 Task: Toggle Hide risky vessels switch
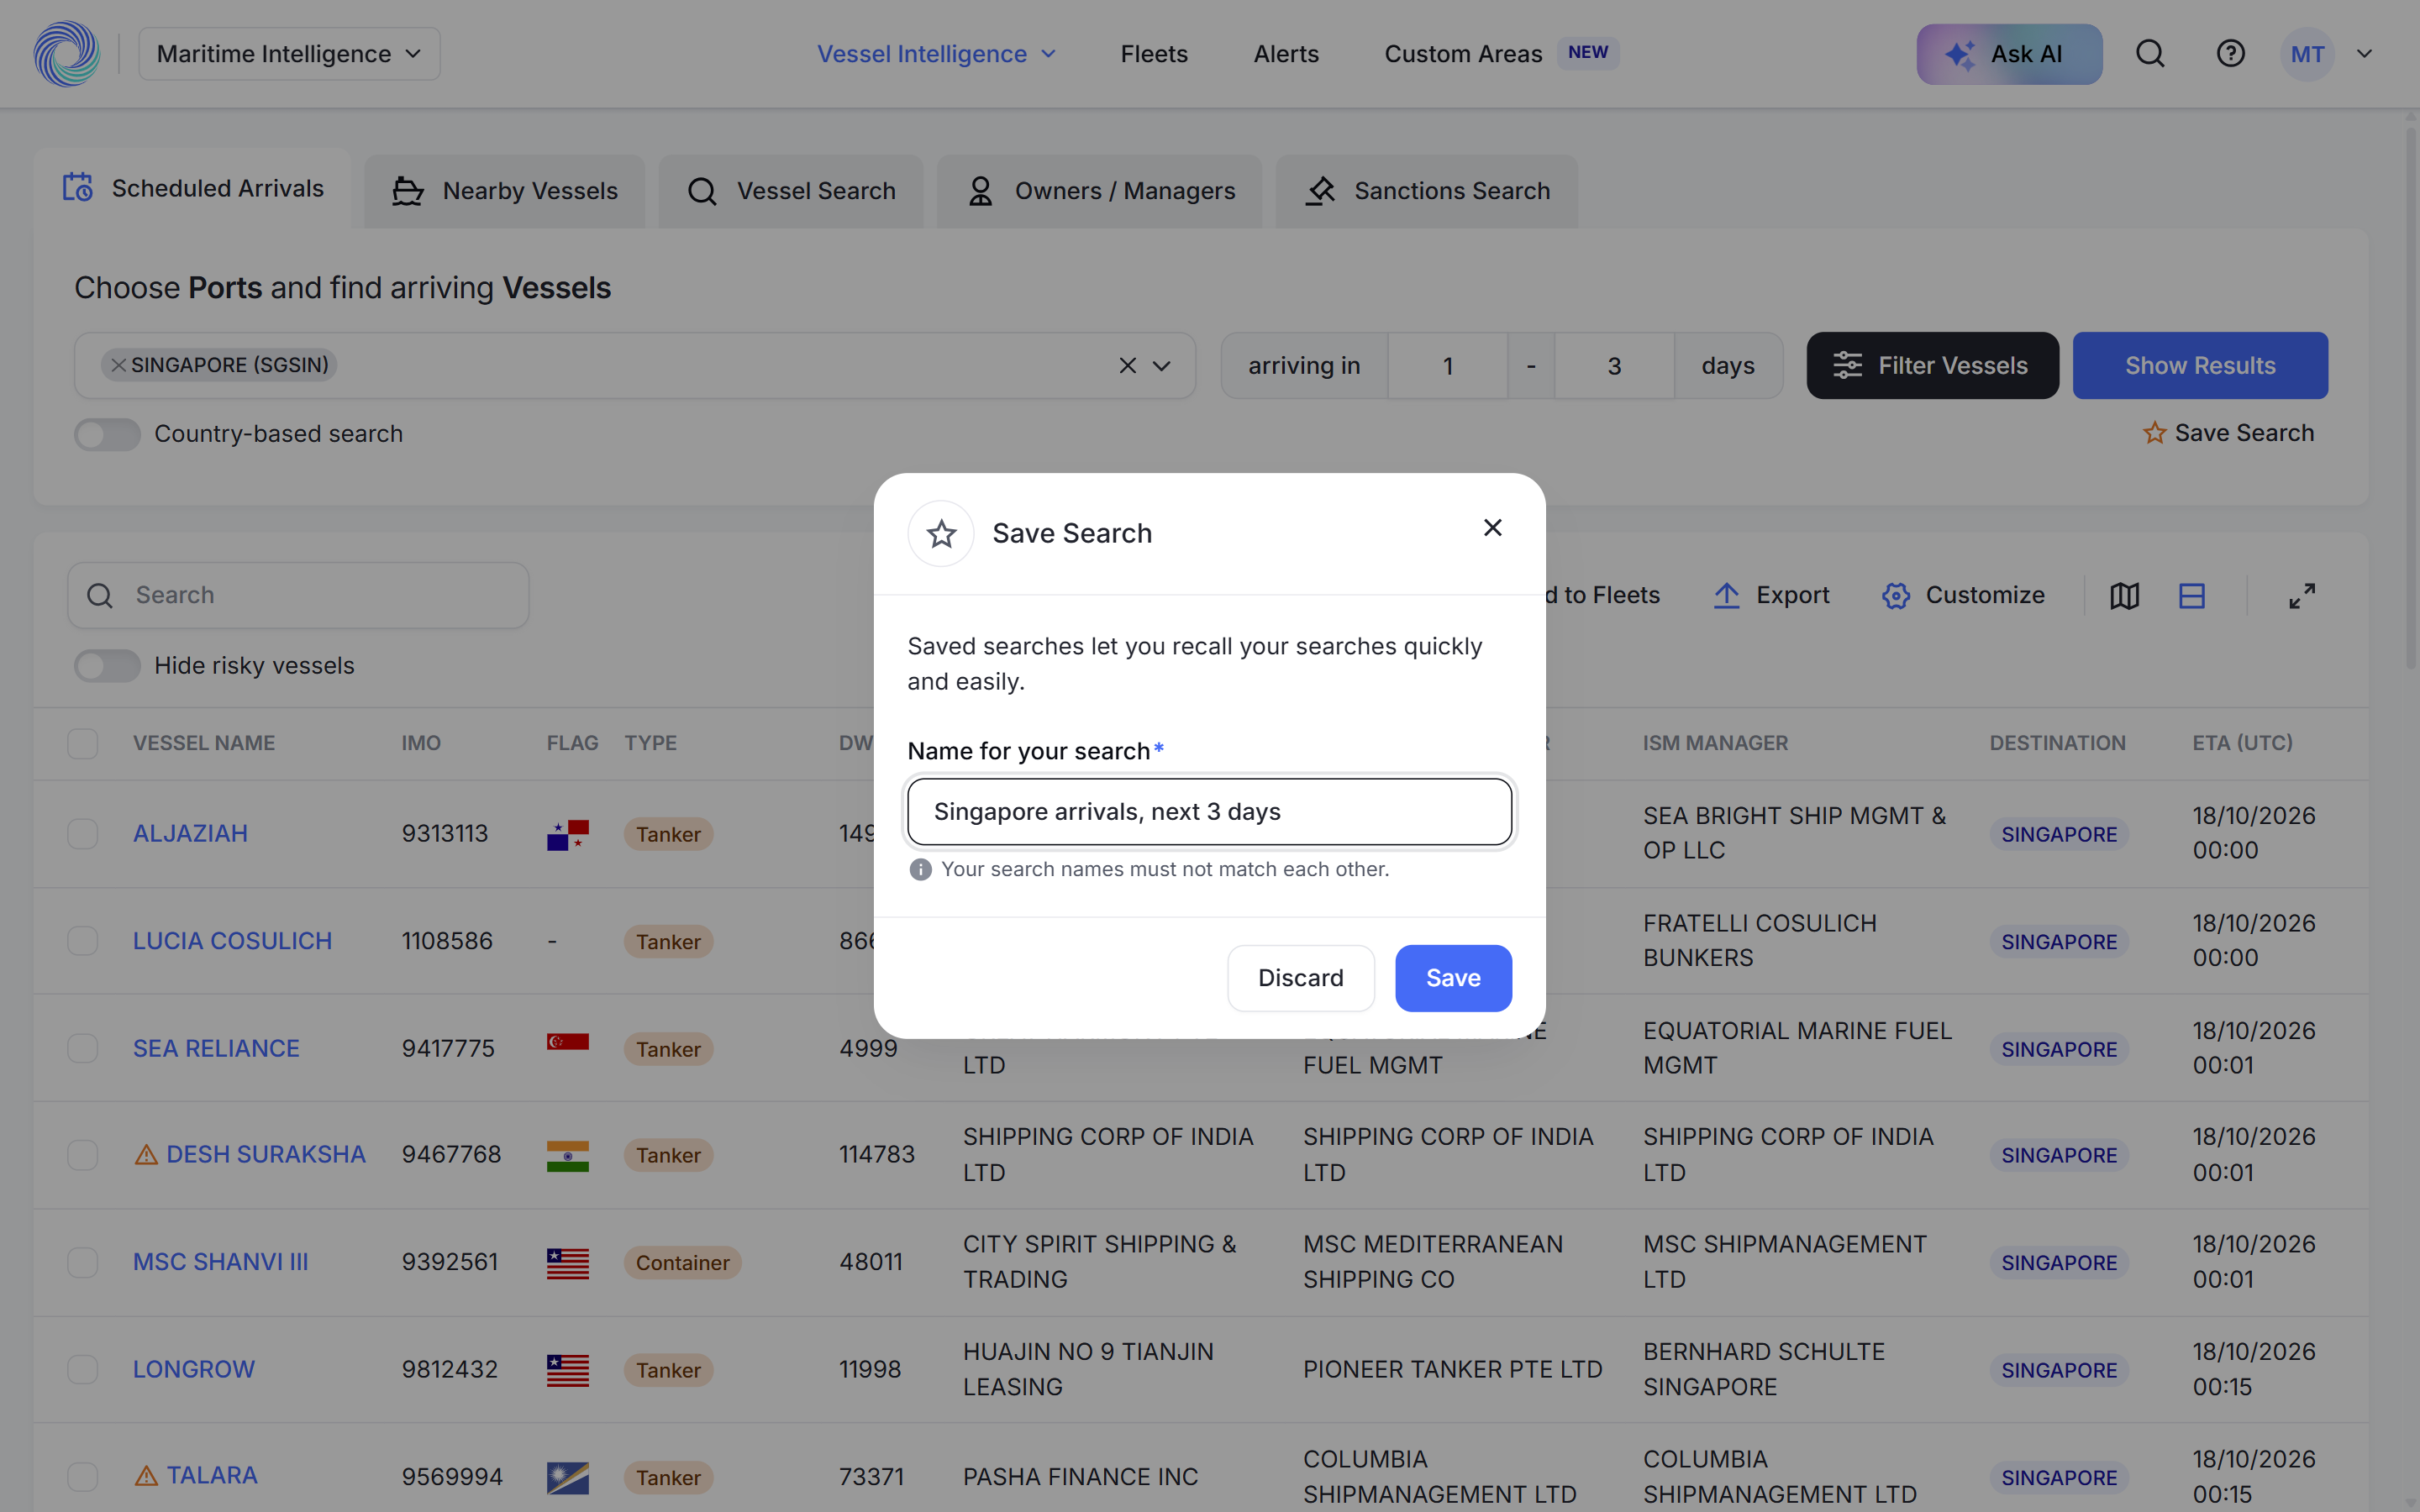tap(107, 666)
